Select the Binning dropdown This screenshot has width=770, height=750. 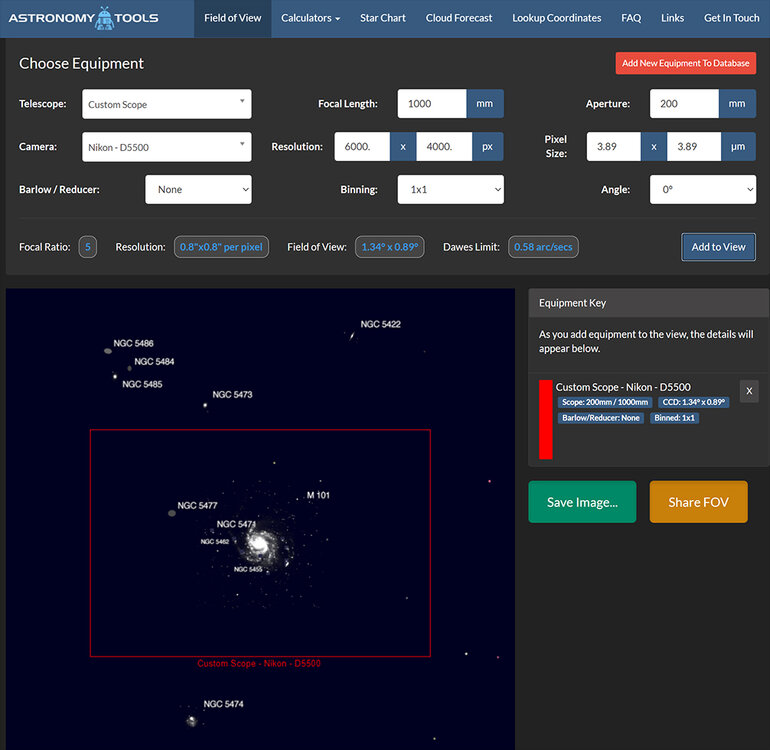[450, 189]
